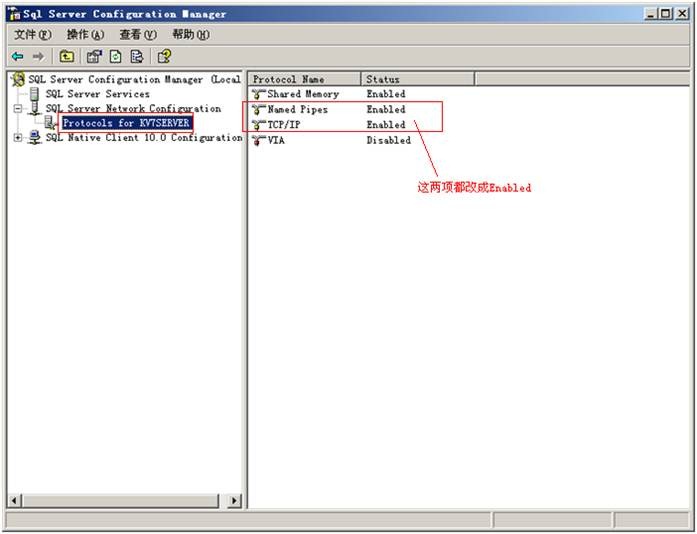This screenshot has width=697, height=534.
Task: Expand the SQL Native Client 10.0 Configuration node
Action: (18, 137)
